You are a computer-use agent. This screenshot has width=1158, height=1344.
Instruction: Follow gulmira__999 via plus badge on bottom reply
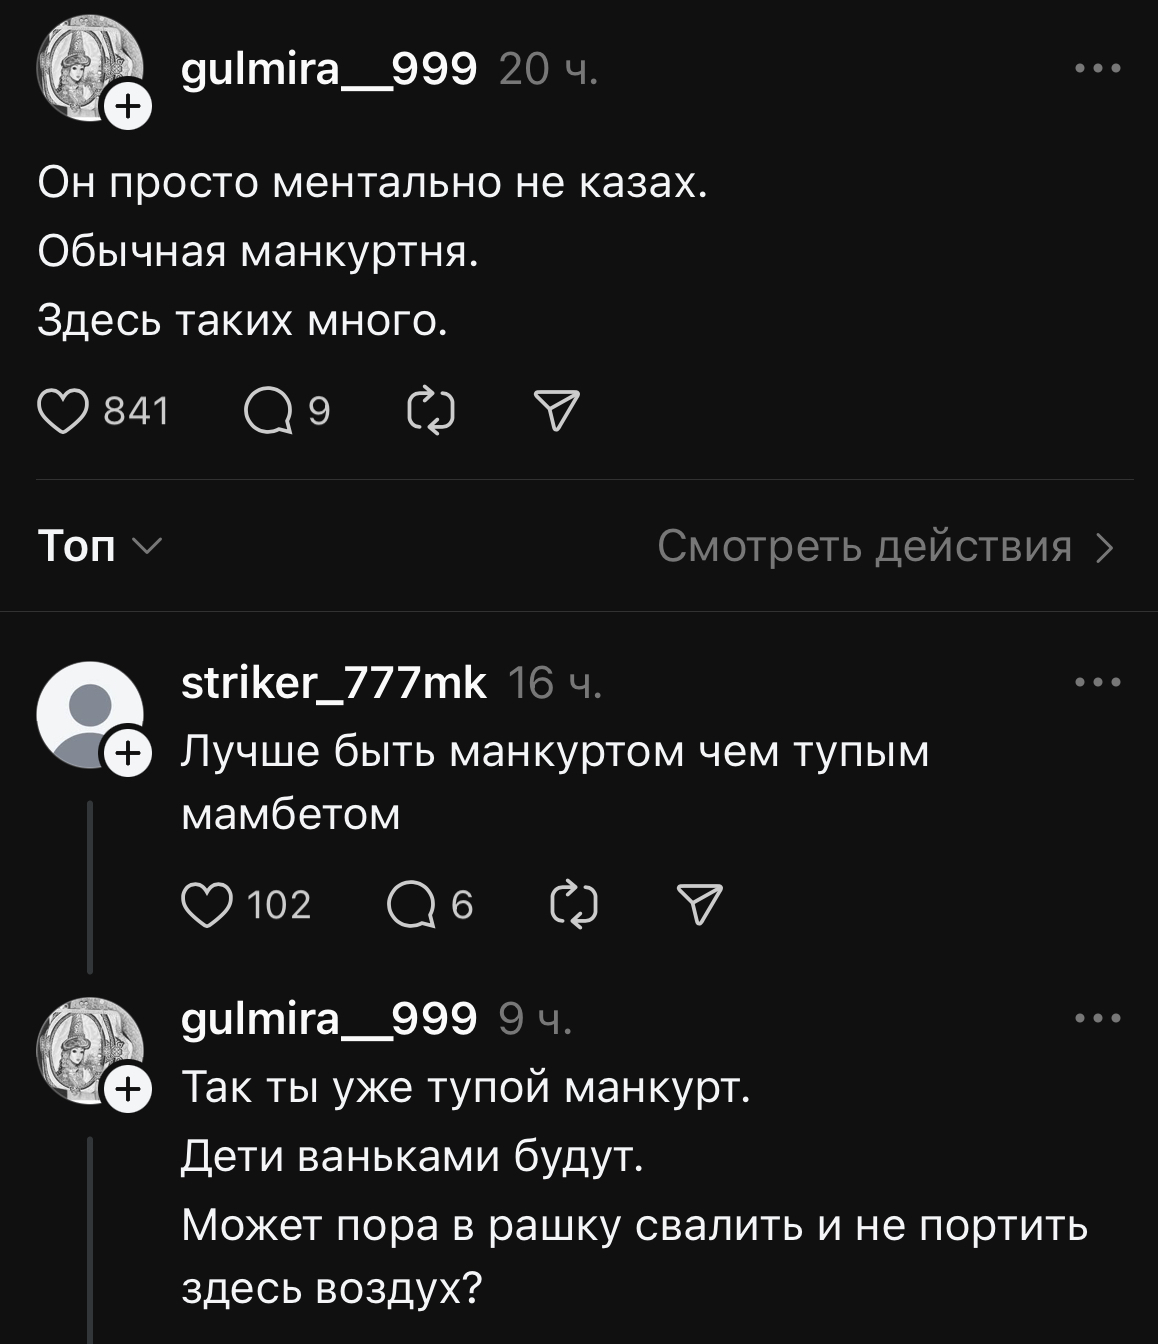[127, 1090]
